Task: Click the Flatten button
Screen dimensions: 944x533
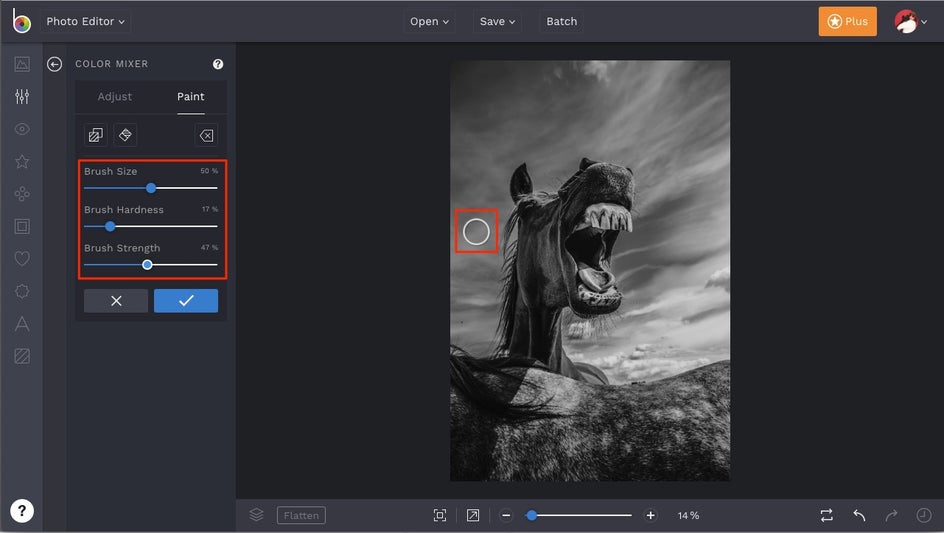Action: pos(301,516)
